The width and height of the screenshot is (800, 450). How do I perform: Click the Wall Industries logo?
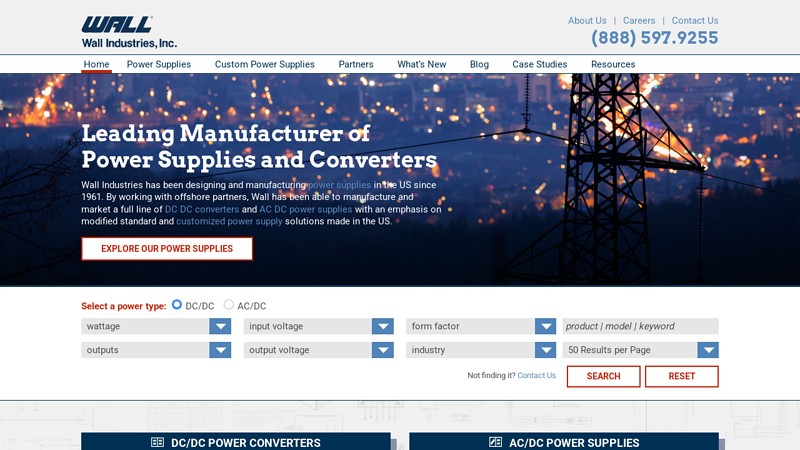coord(129,32)
